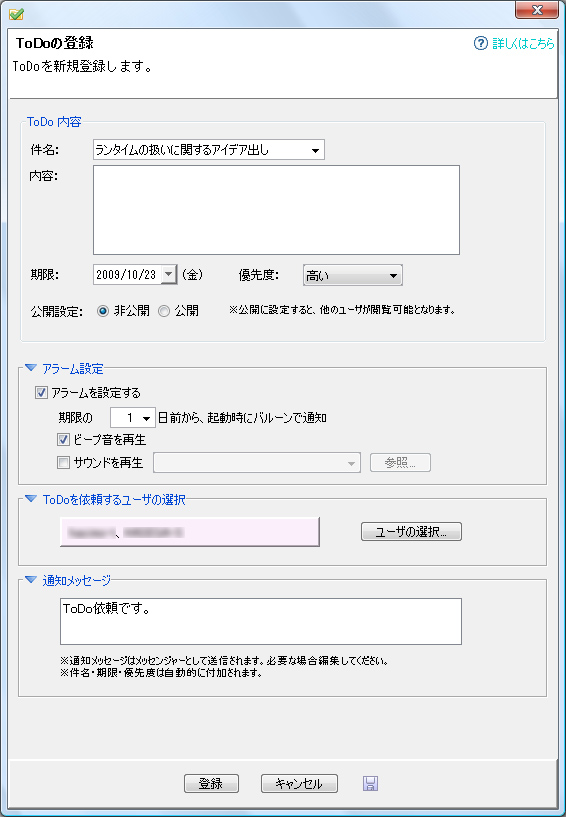Viewport: 566px width, 817px height.
Task: Click the 参照... browse button
Action: pyautogui.click(x=400, y=463)
